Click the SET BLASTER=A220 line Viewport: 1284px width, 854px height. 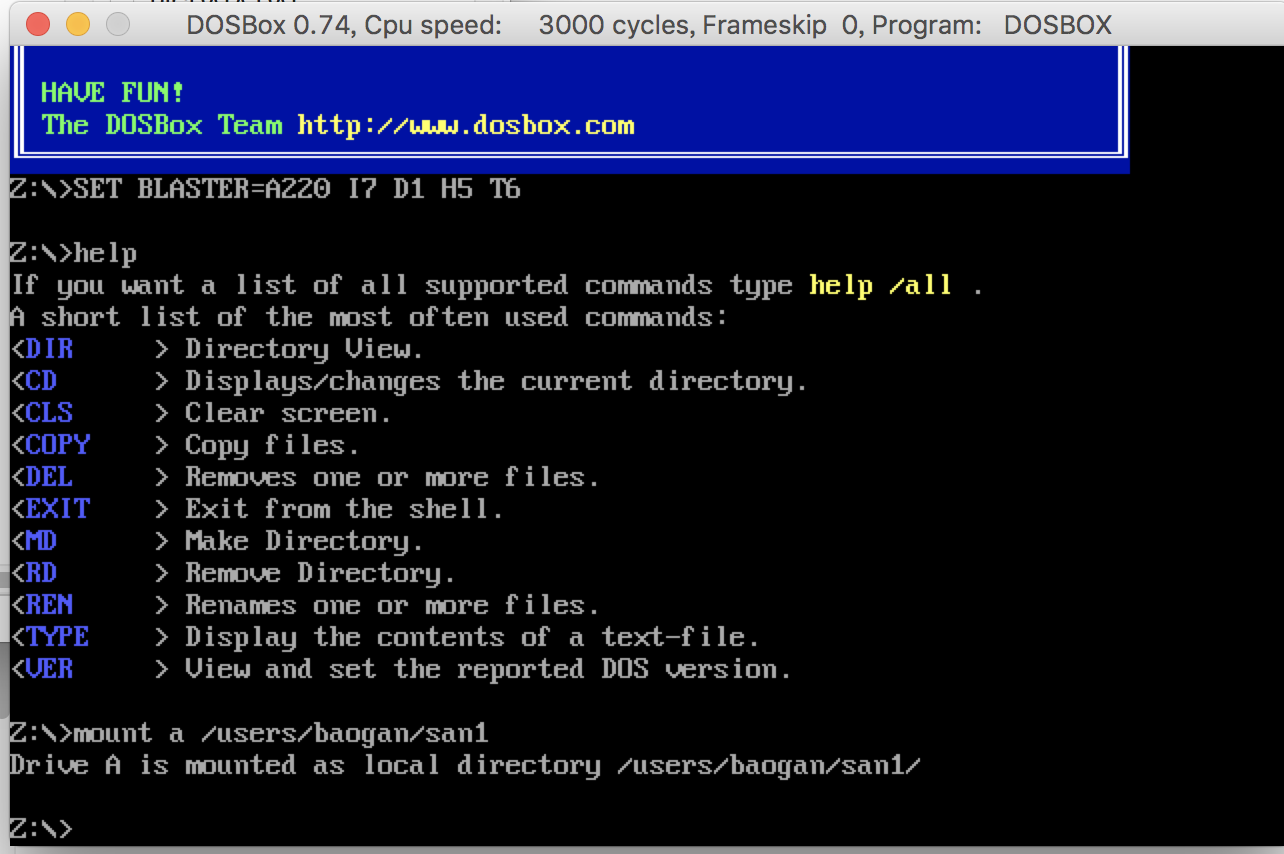(x=265, y=189)
